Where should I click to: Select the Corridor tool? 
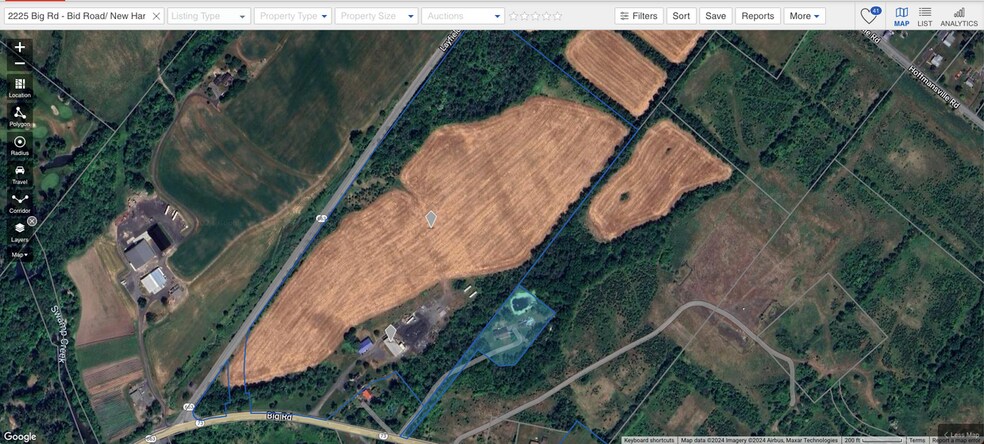tap(19, 203)
